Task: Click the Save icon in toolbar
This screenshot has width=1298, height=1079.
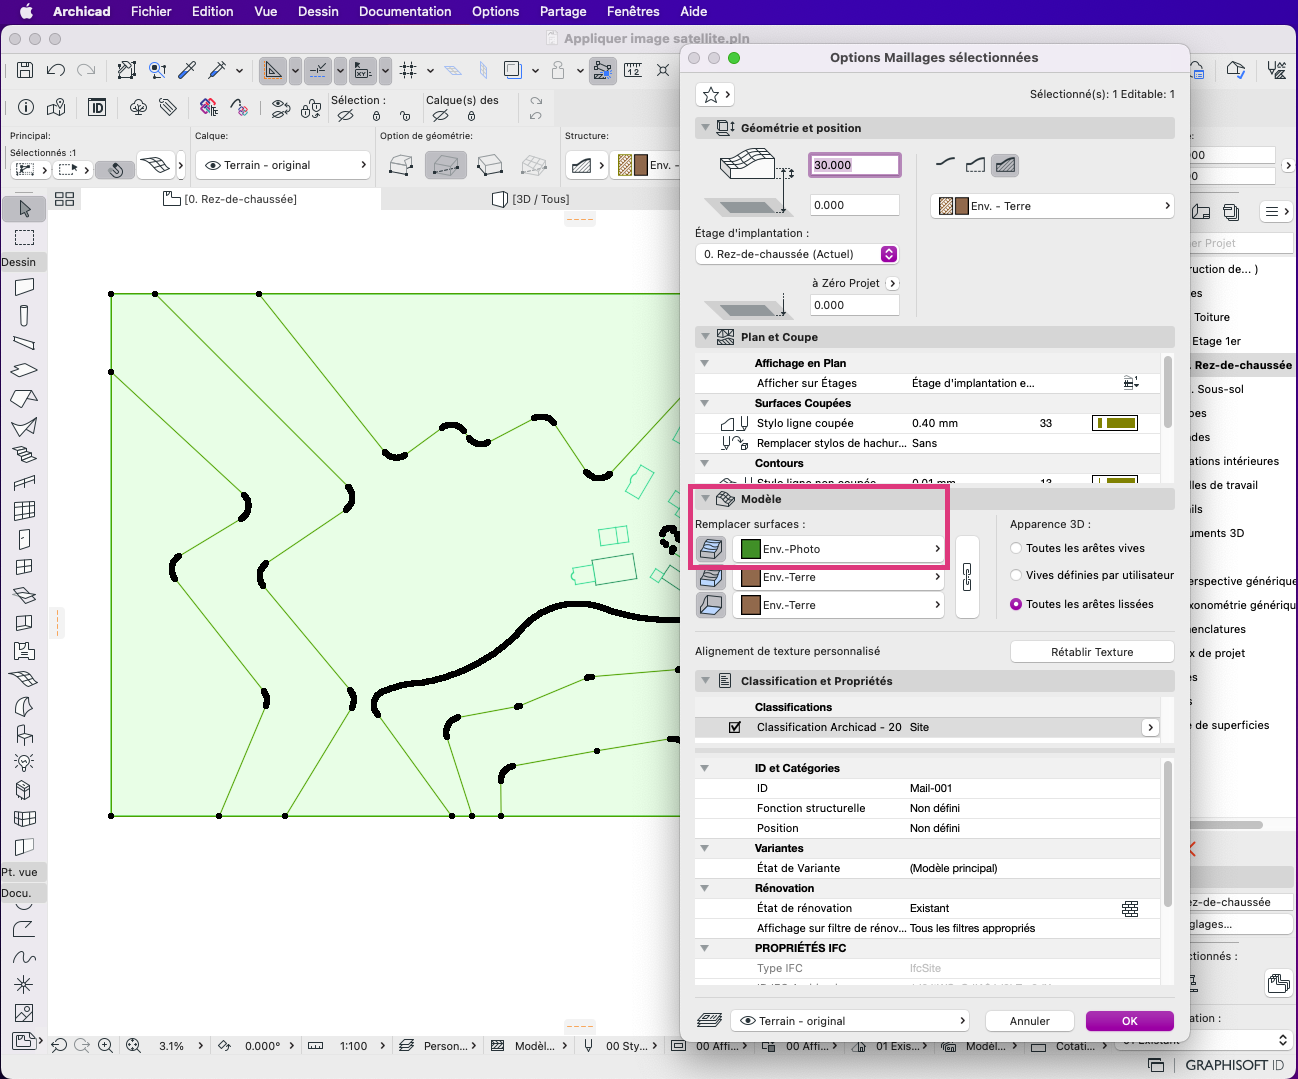Action: (x=25, y=70)
